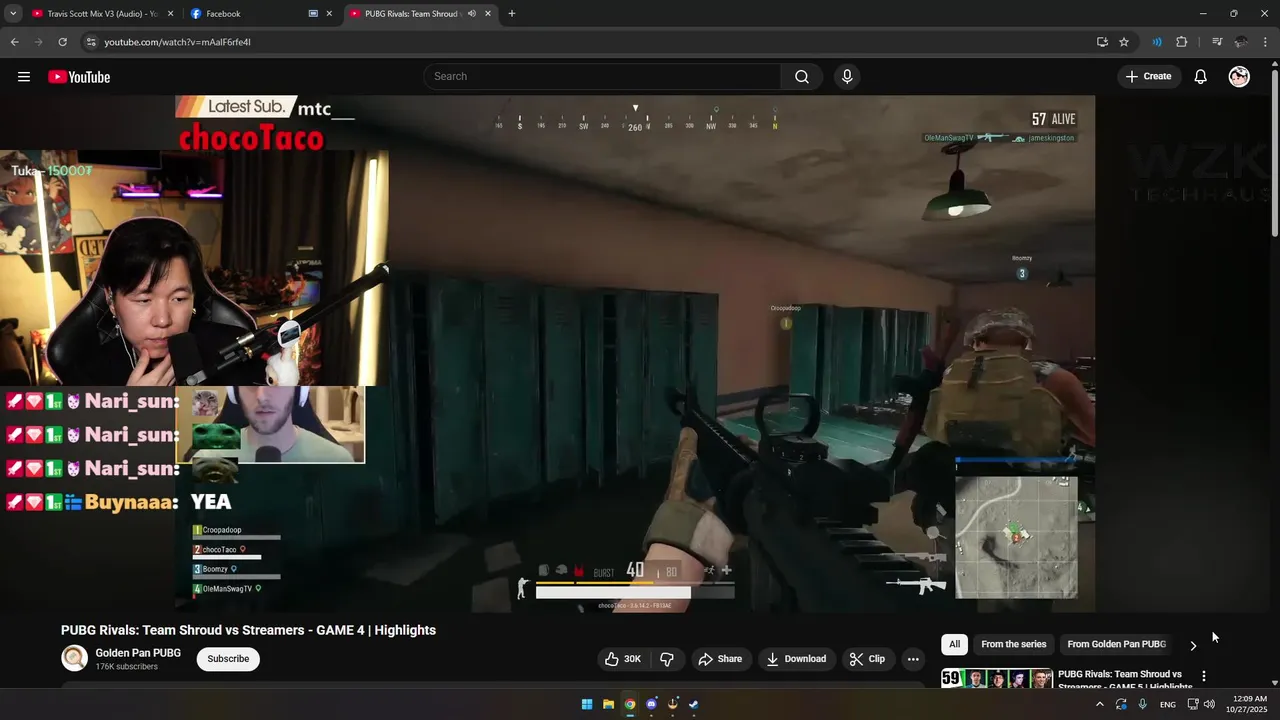Click the video title text
1280x720 pixels.
[248, 630]
